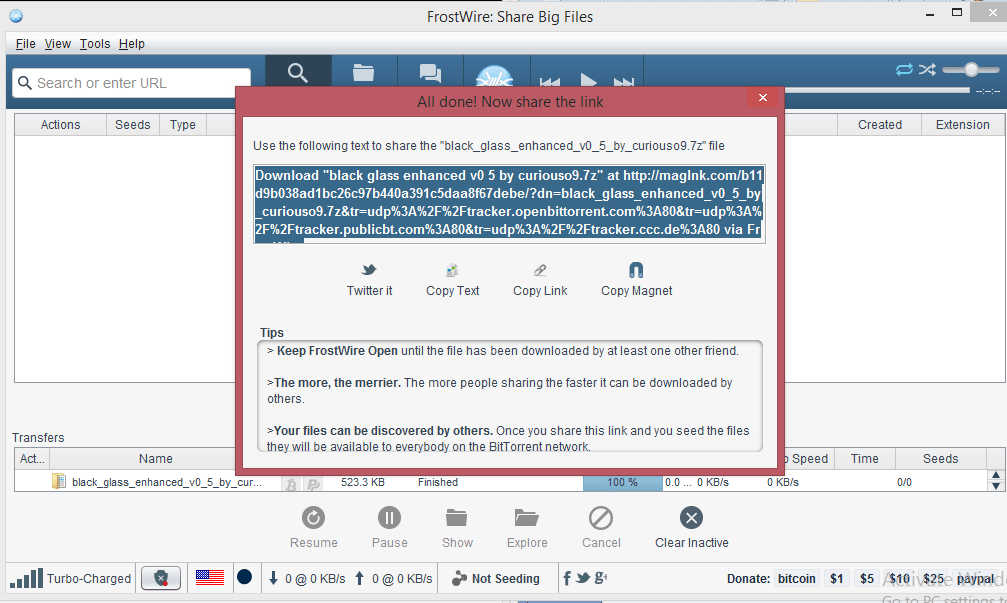Sort results by Seeds column
Image resolution: width=1007 pixels, height=603 pixels.
pos(132,125)
